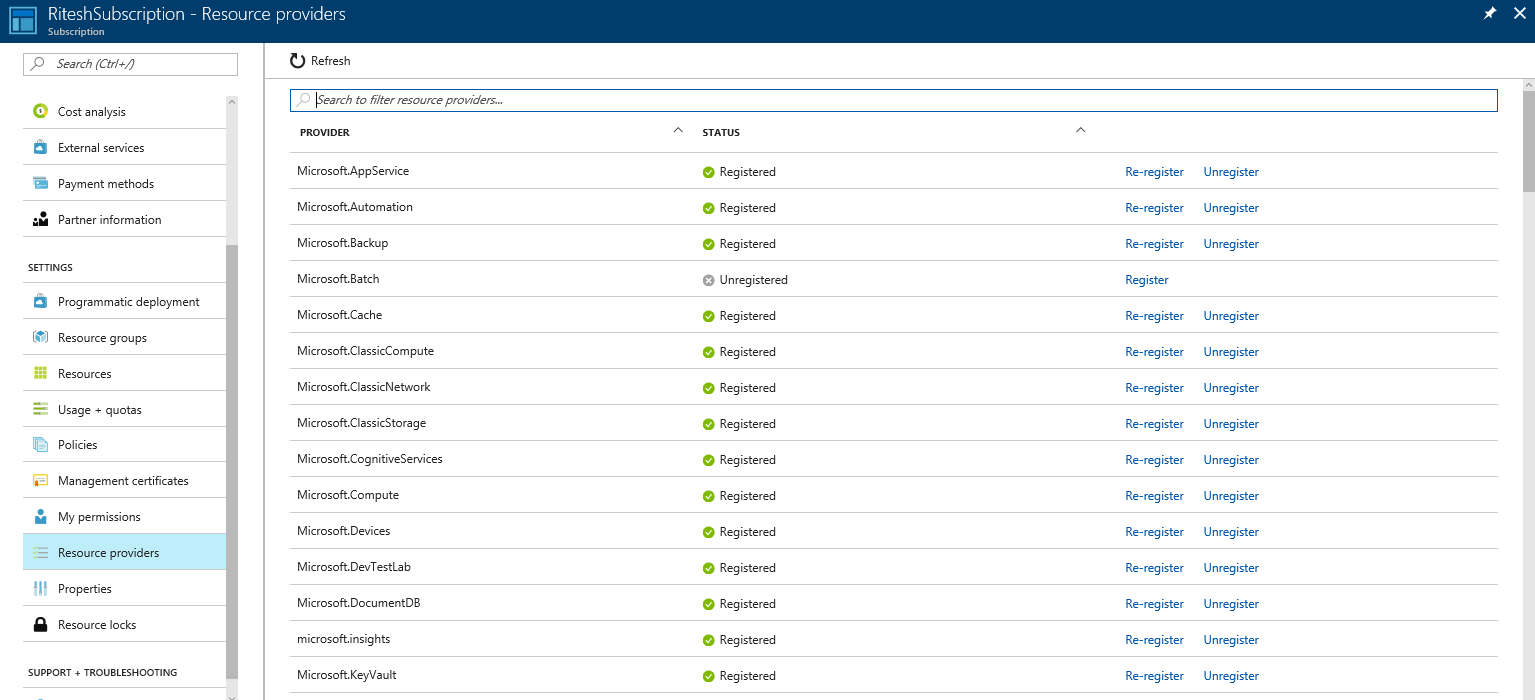Click the Properties sliders icon
Image resolution: width=1535 pixels, height=700 pixels.
(40, 589)
